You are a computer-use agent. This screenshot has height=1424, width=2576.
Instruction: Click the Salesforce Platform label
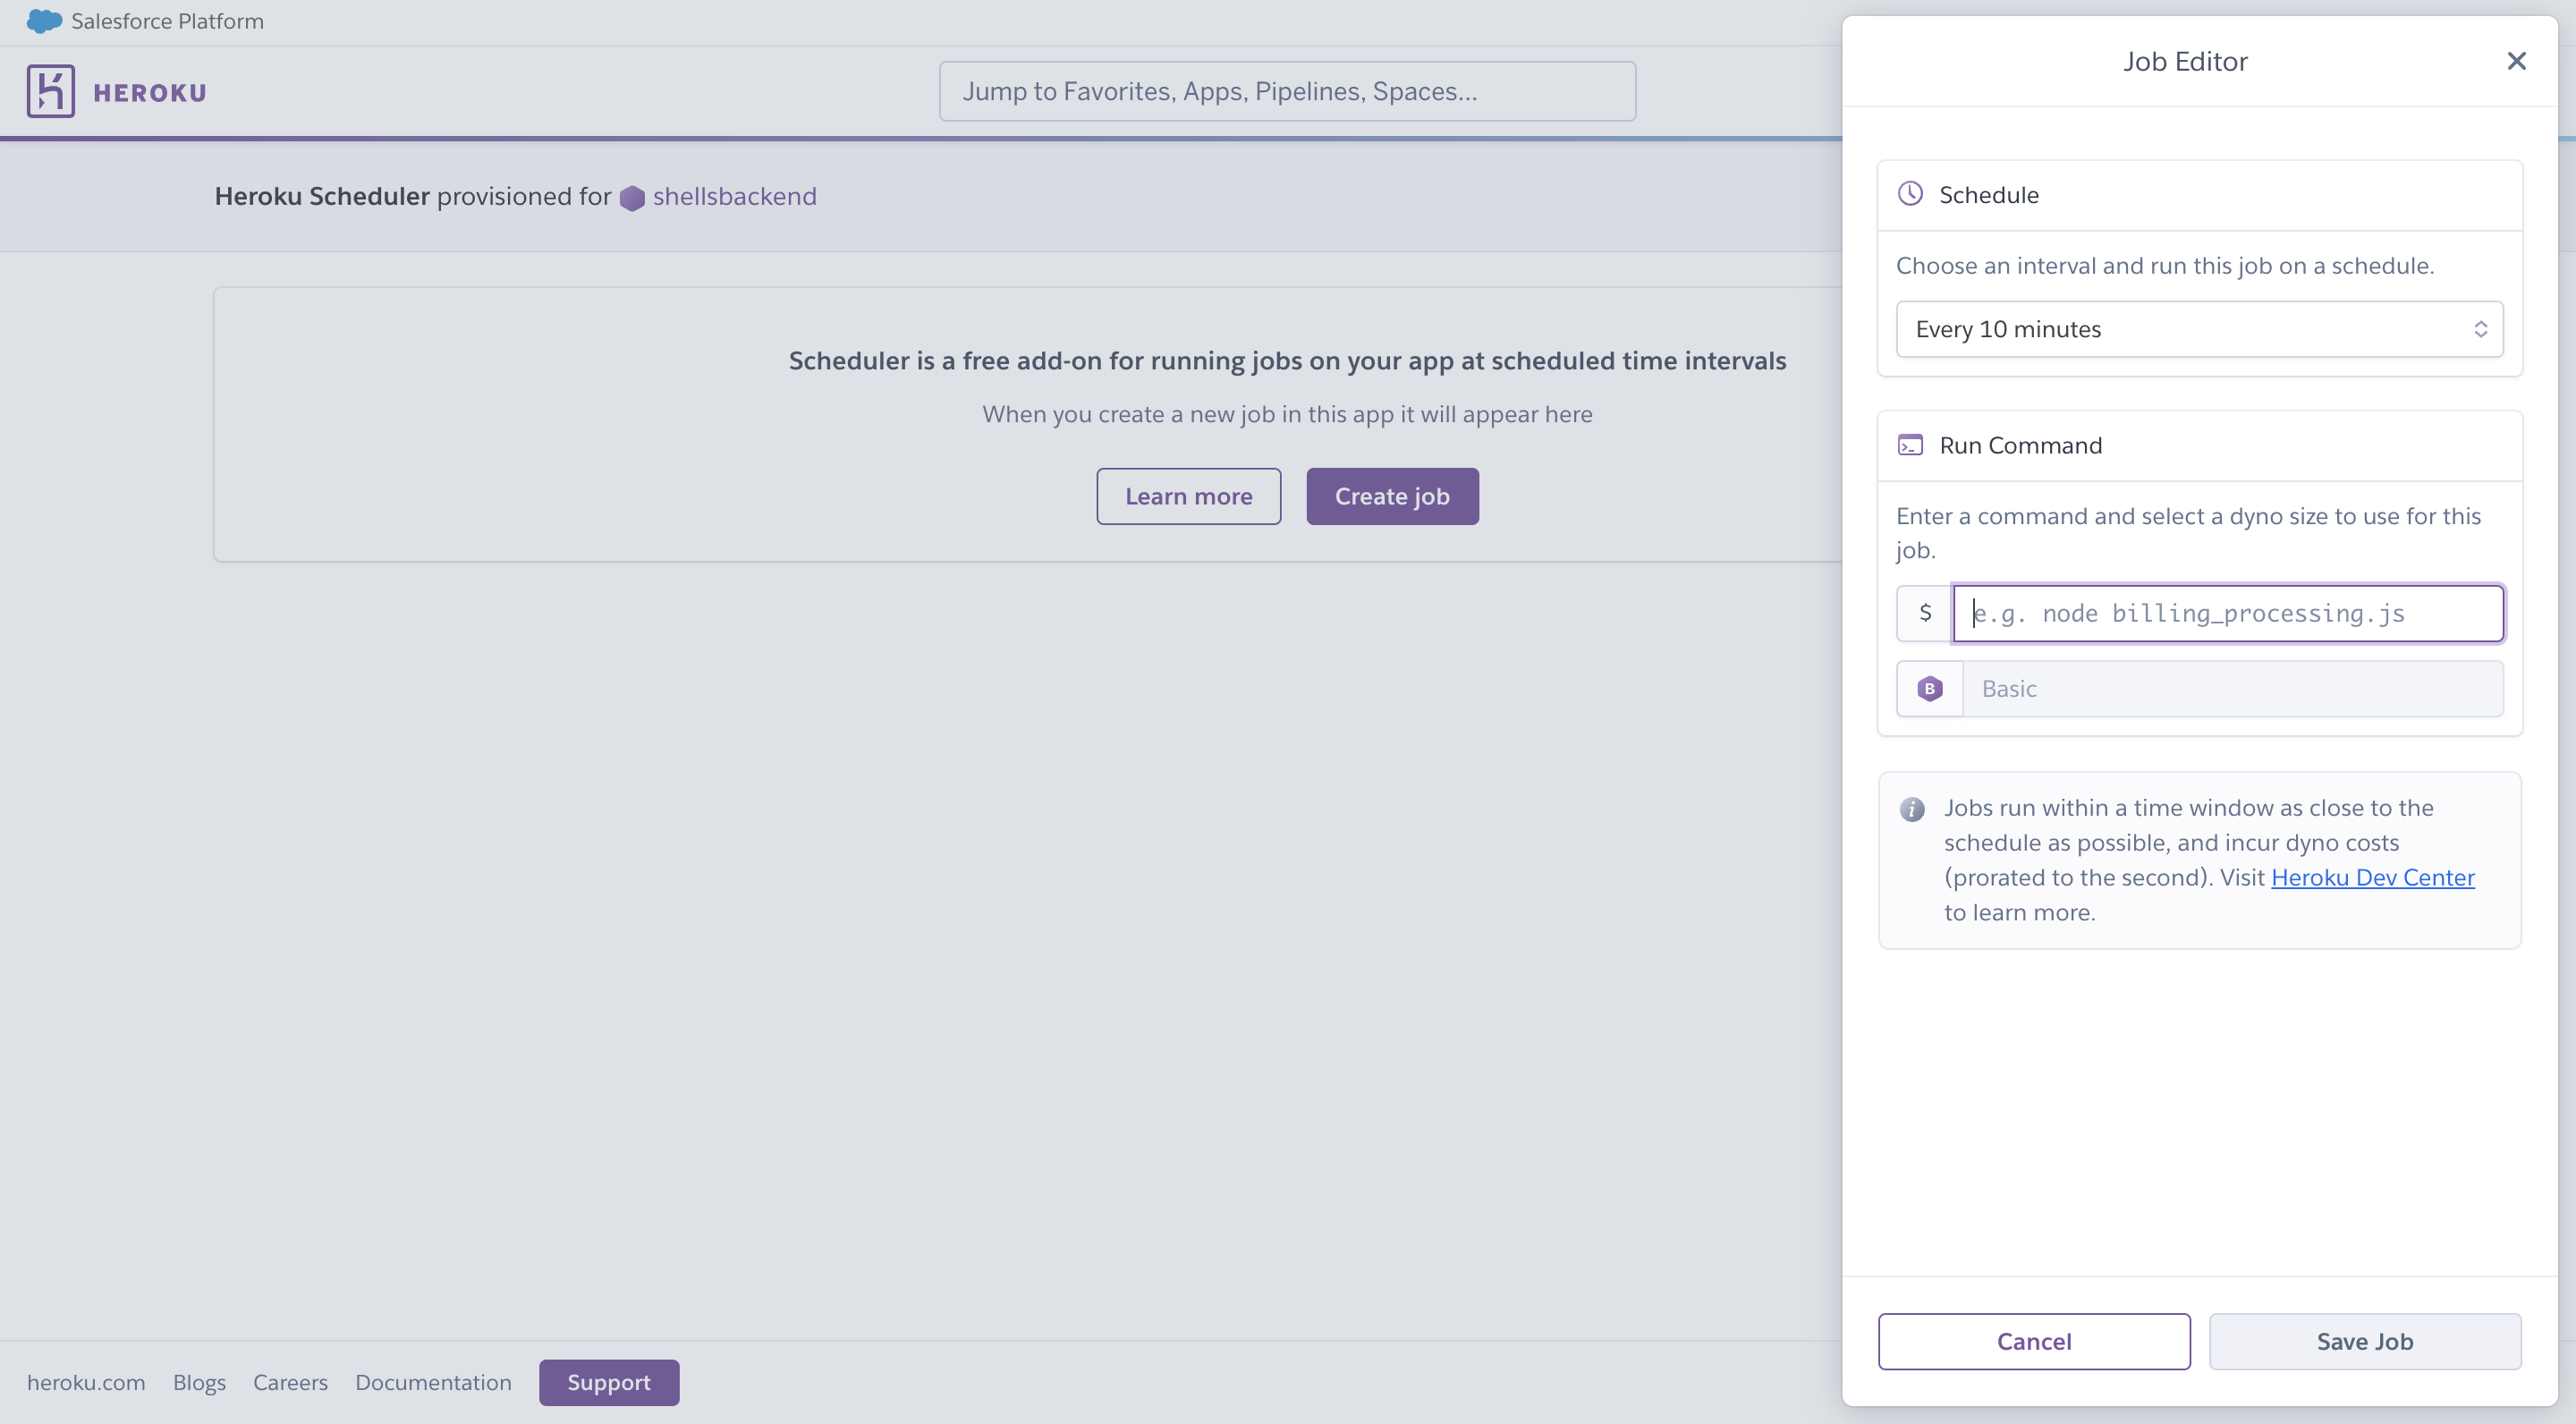pyautogui.click(x=167, y=21)
